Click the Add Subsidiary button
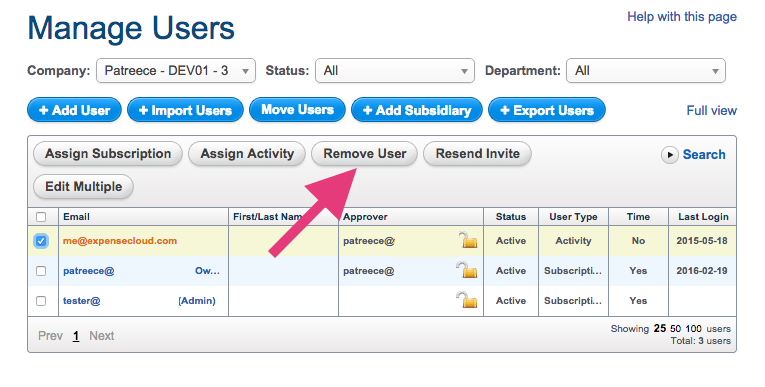The height and width of the screenshot is (387, 765). (x=417, y=110)
